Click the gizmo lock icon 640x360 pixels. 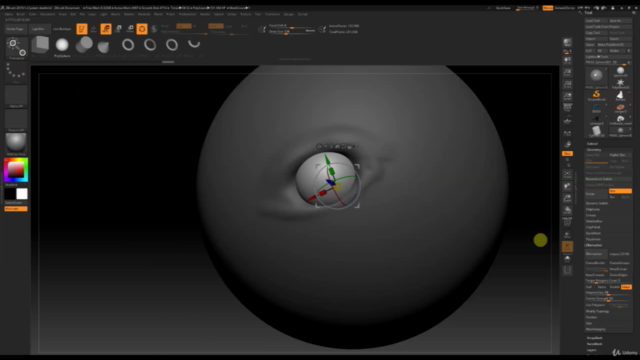coord(349,146)
